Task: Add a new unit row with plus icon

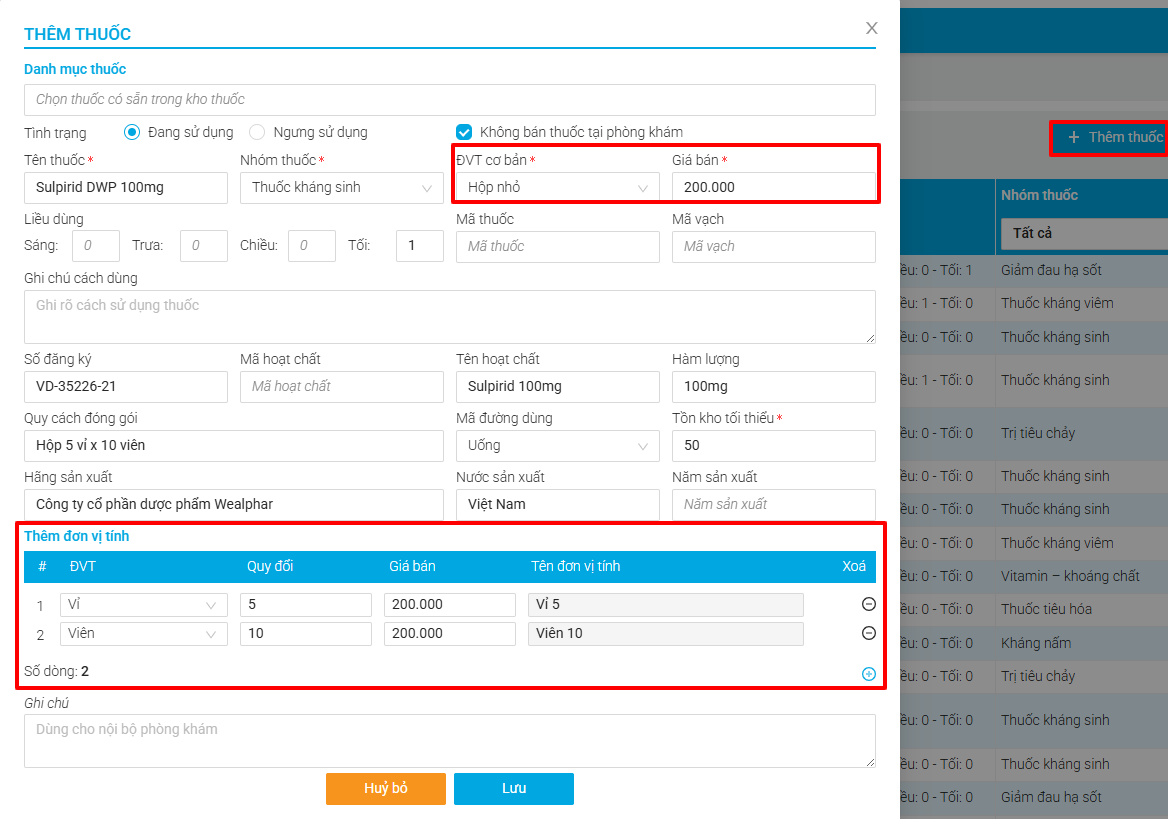Action: point(868,674)
